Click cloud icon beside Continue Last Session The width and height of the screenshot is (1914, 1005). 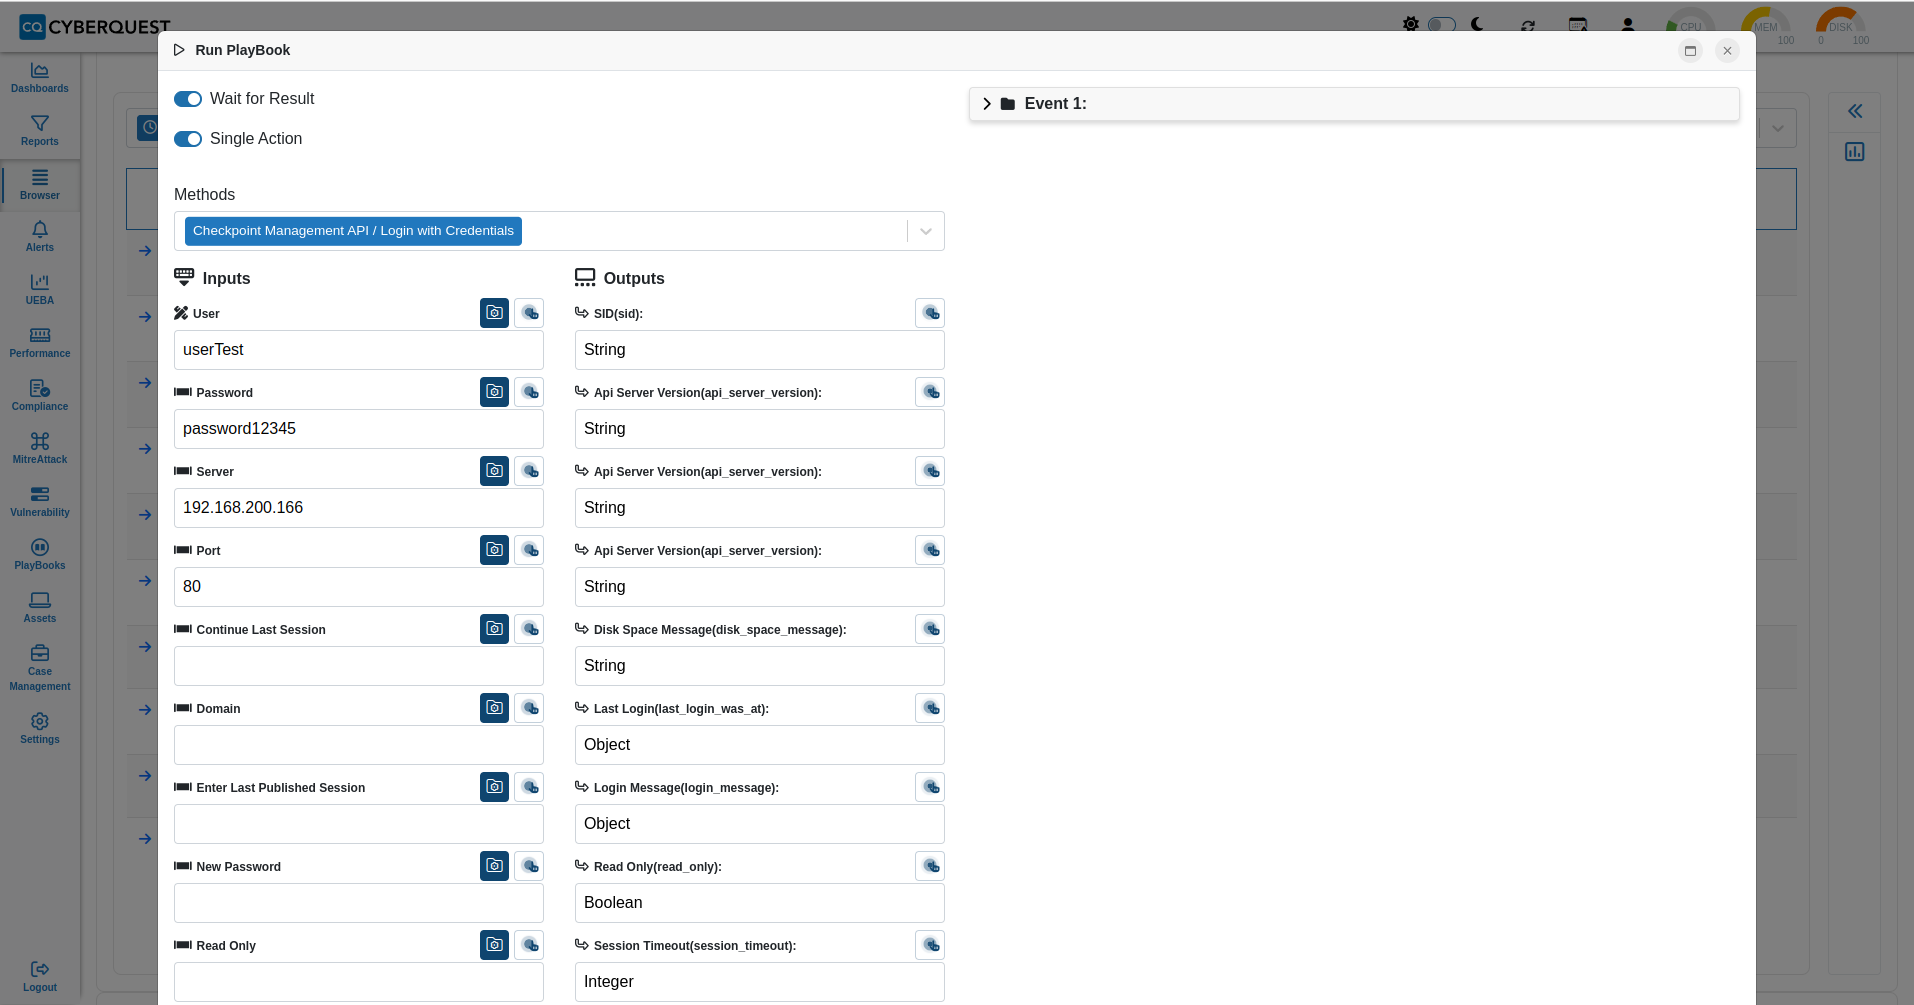(529, 629)
